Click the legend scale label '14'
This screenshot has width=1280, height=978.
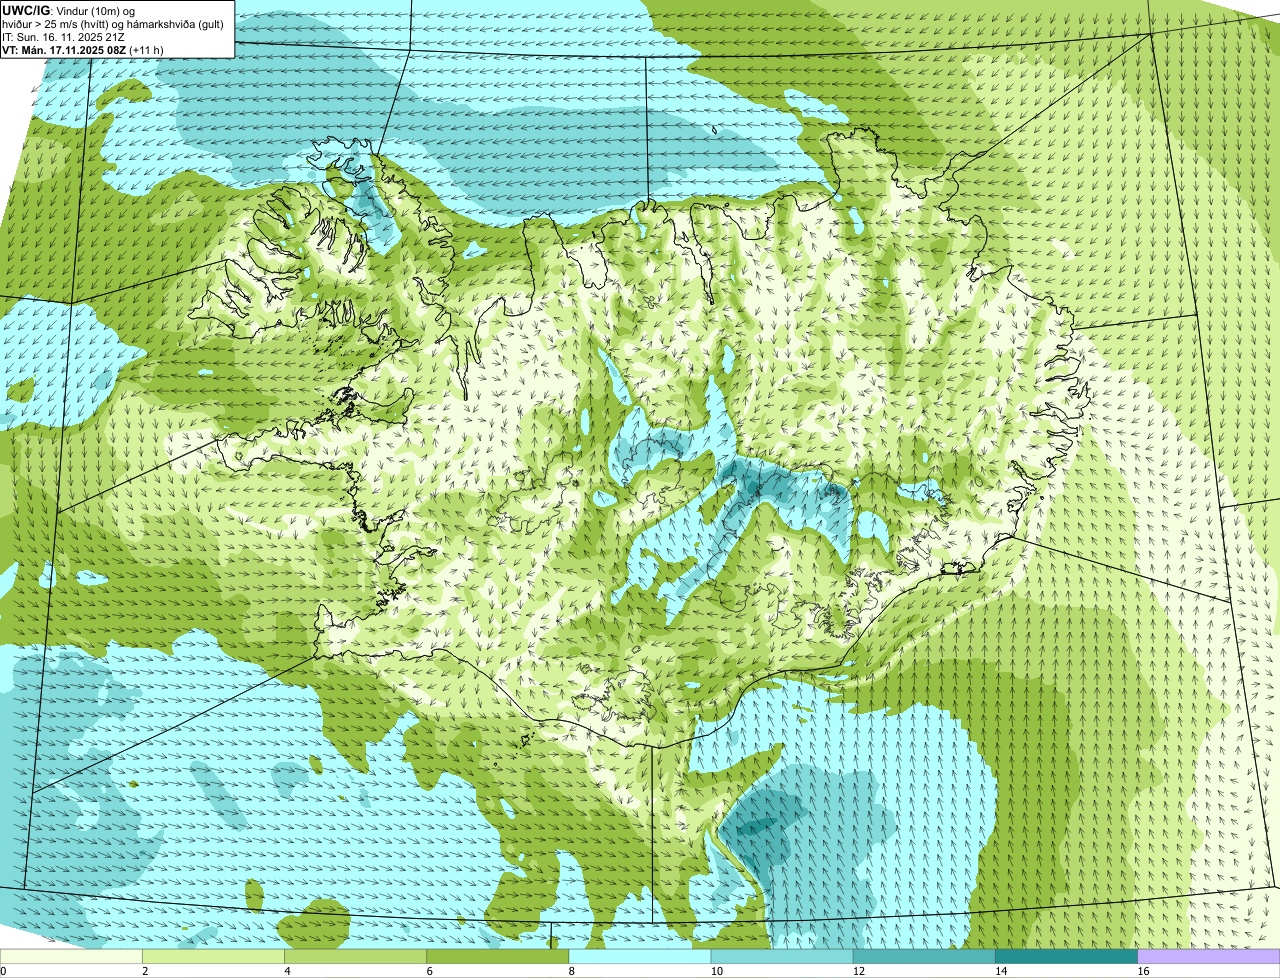pyautogui.click(x=1001, y=971)
